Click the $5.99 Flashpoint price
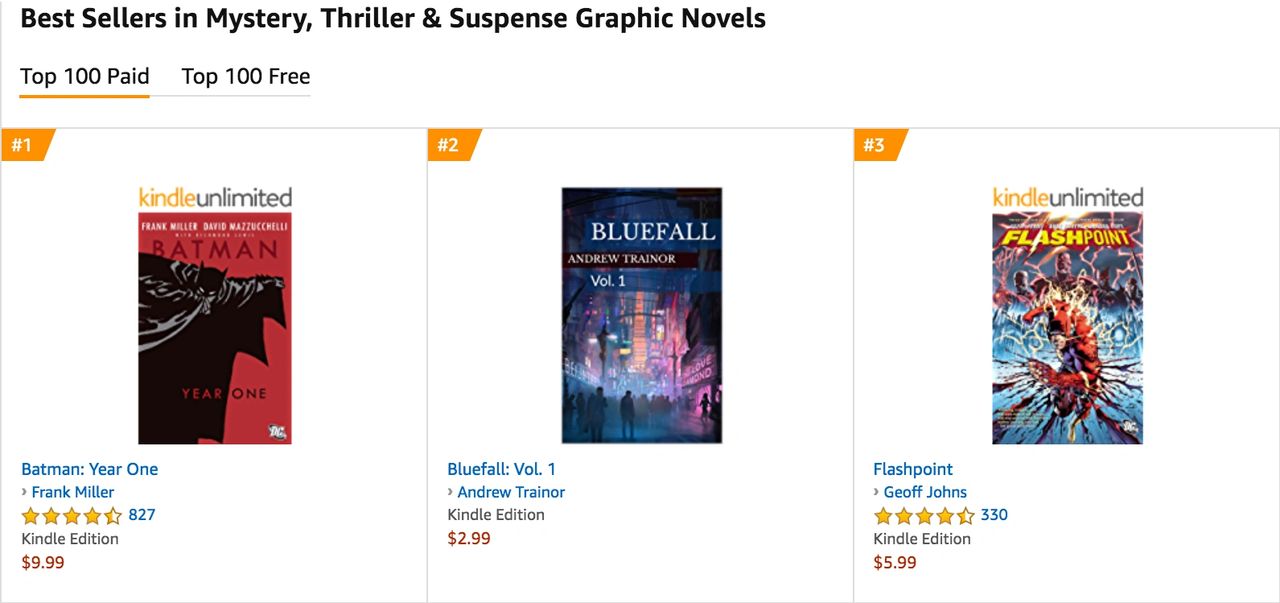This screenshot has width=1280, height=603. pyautogui.click(x=895, y=562)
